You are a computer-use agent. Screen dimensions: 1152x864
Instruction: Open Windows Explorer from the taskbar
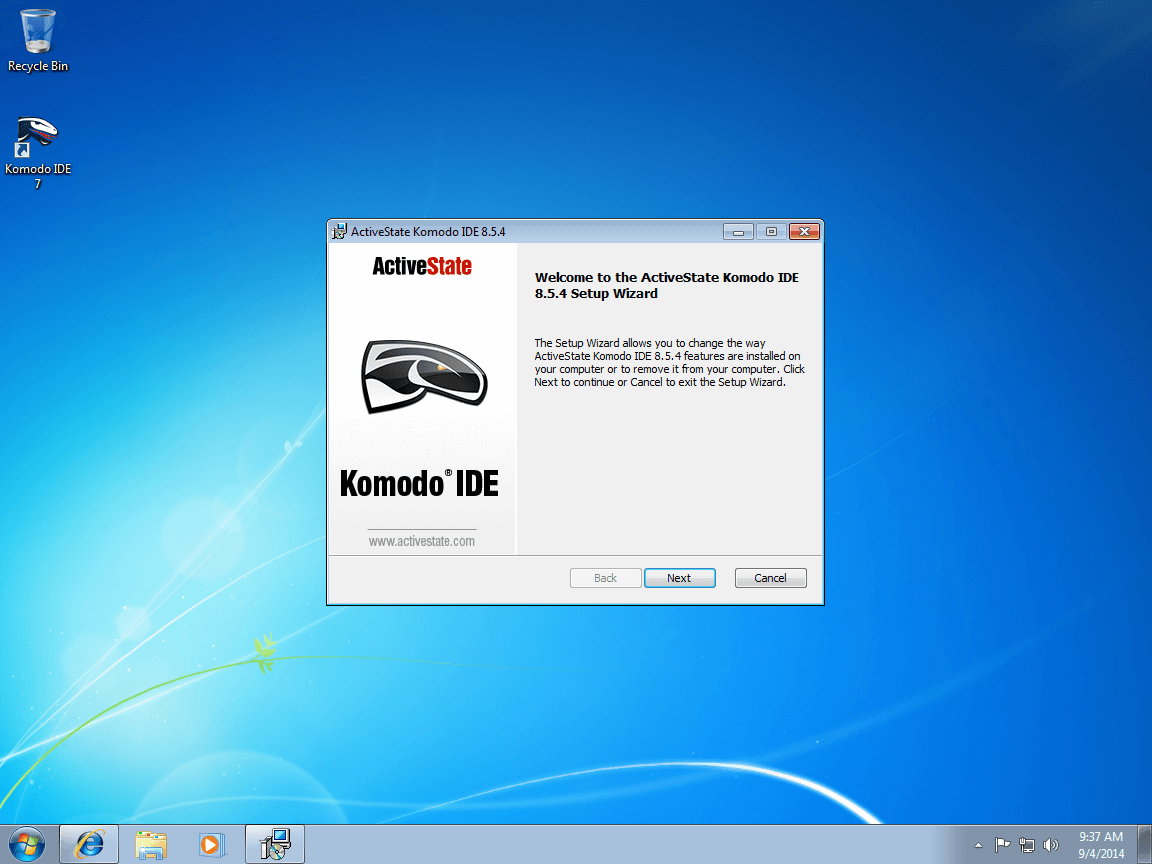[151, 845]
